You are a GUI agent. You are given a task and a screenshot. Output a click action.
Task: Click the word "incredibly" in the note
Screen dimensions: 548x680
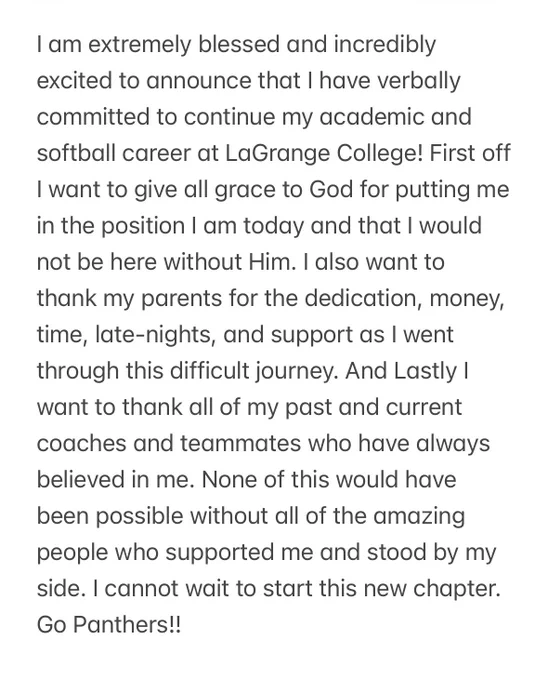385,46
